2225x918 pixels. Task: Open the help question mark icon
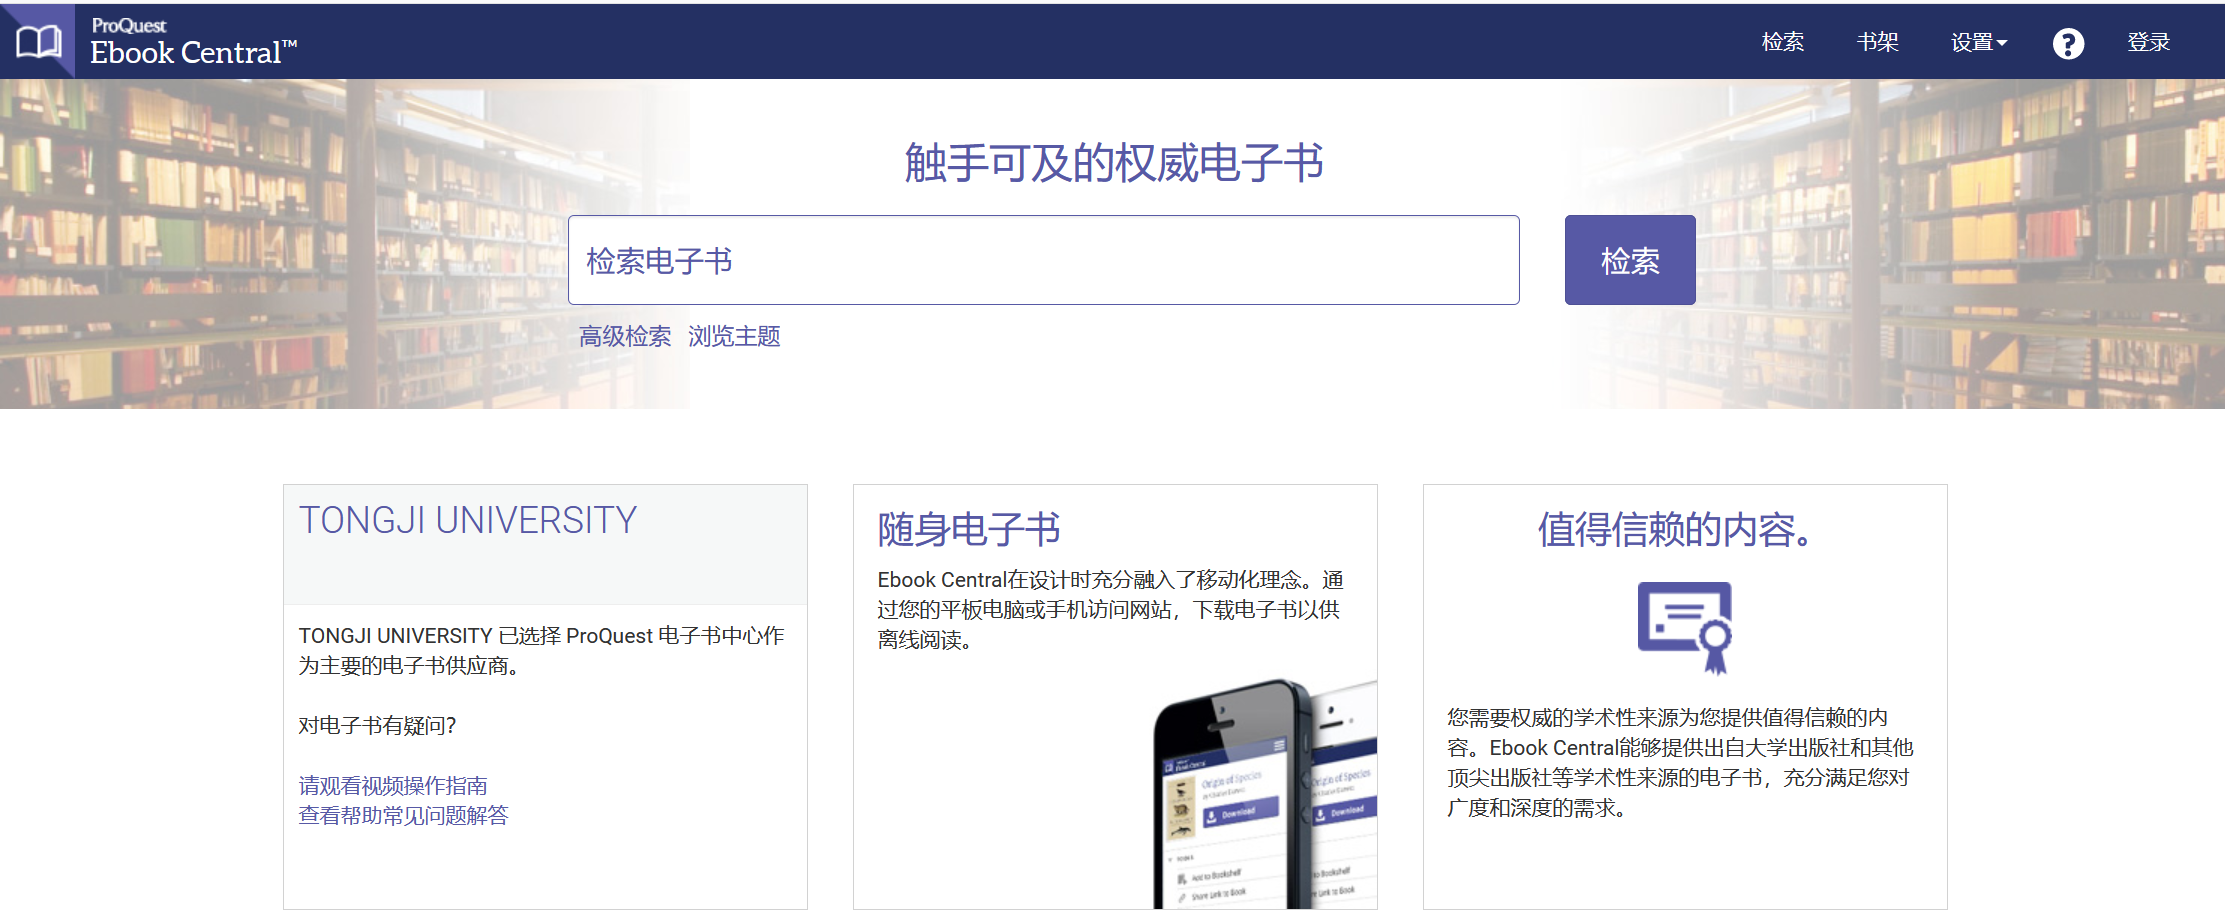(x=2068, y=43)
